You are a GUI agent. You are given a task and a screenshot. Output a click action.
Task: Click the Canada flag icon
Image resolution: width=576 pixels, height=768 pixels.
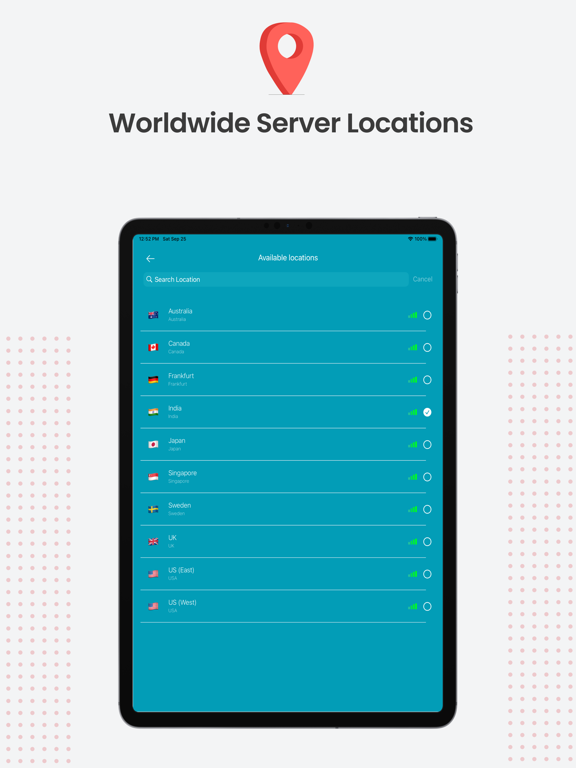153,347
